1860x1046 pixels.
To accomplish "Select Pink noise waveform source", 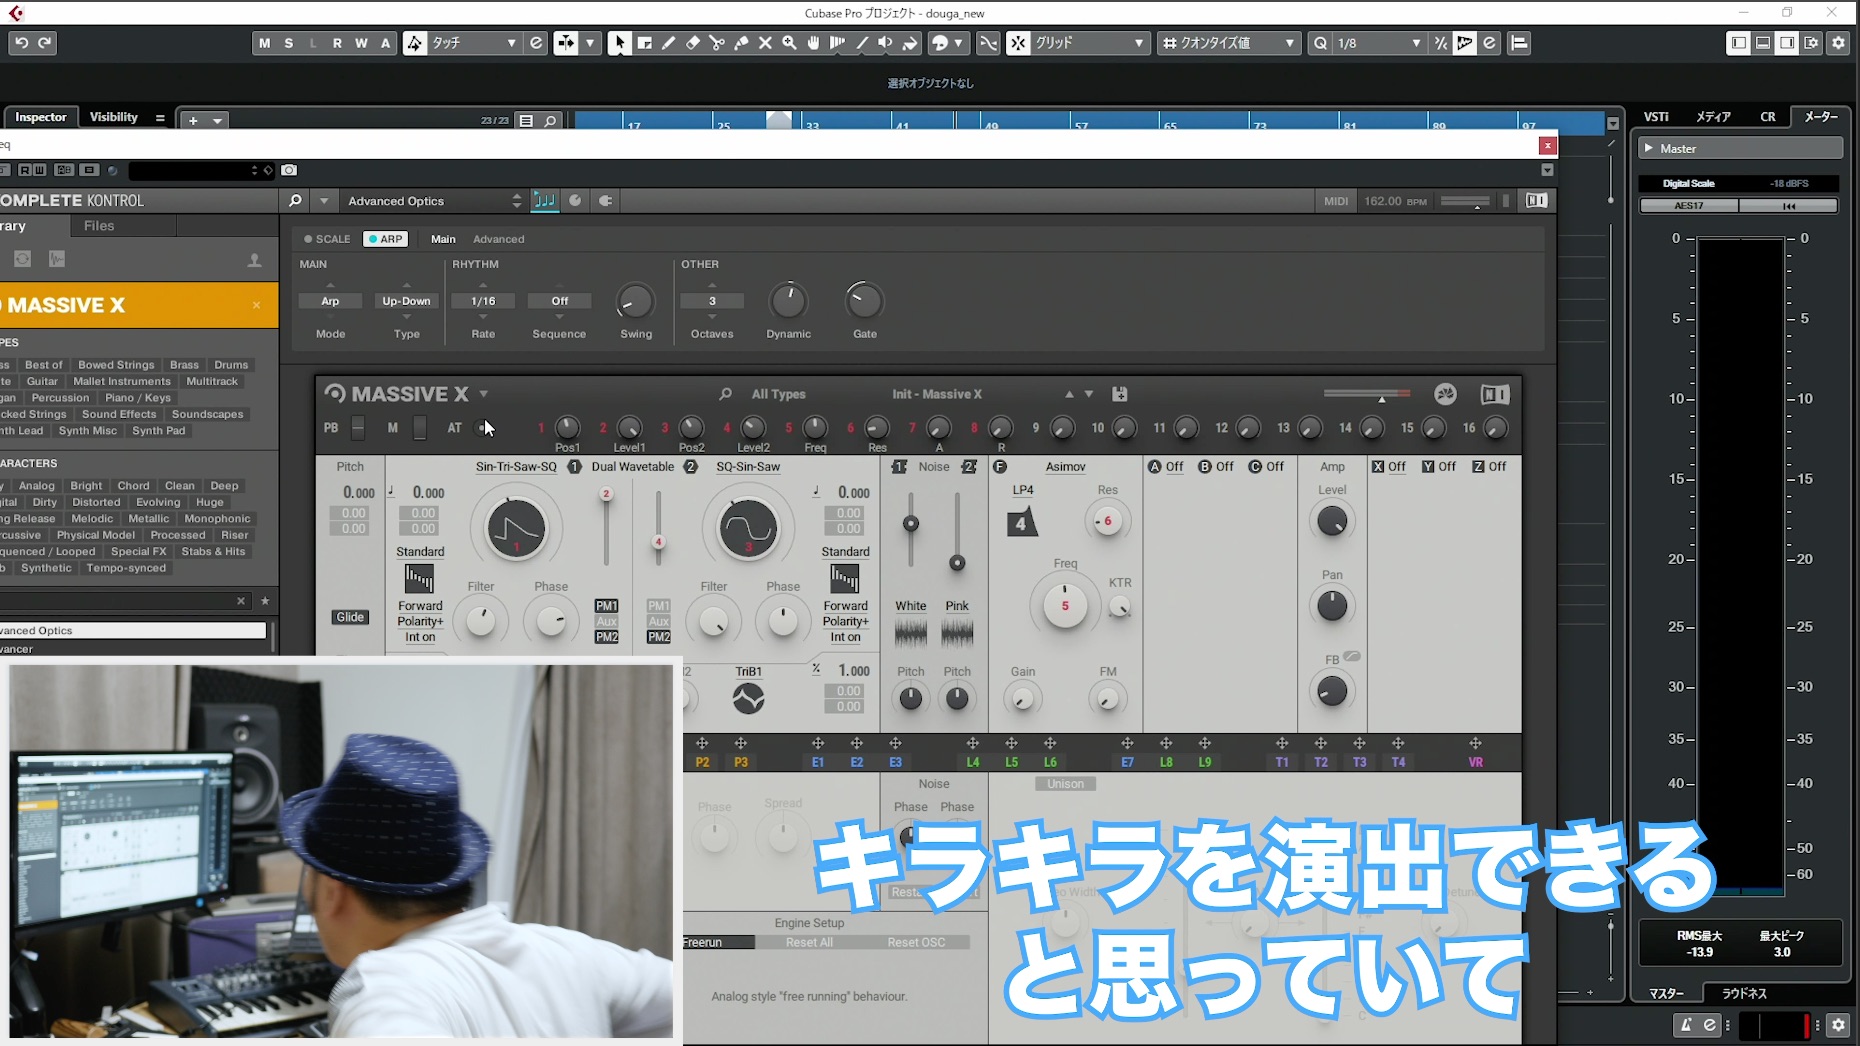I will [957, 632].
